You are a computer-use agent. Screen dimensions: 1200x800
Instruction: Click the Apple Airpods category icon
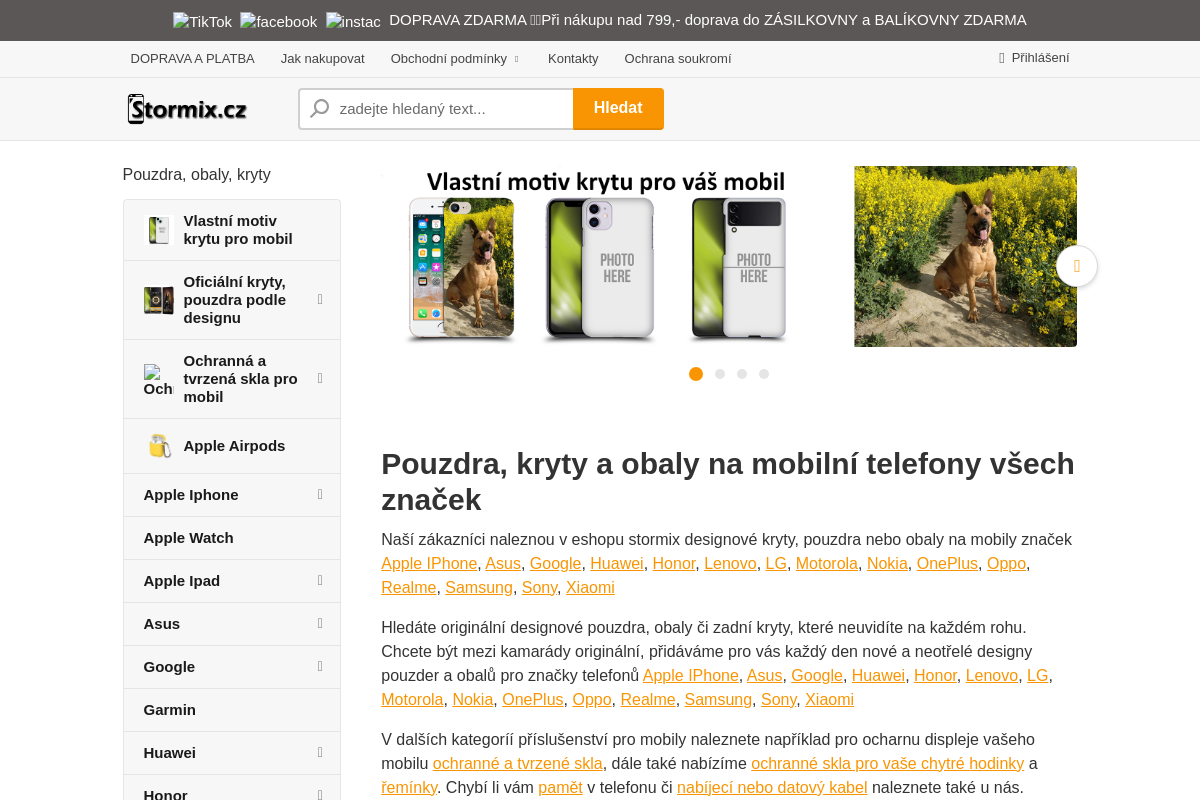pyautogui.click(x=159, y=445)
